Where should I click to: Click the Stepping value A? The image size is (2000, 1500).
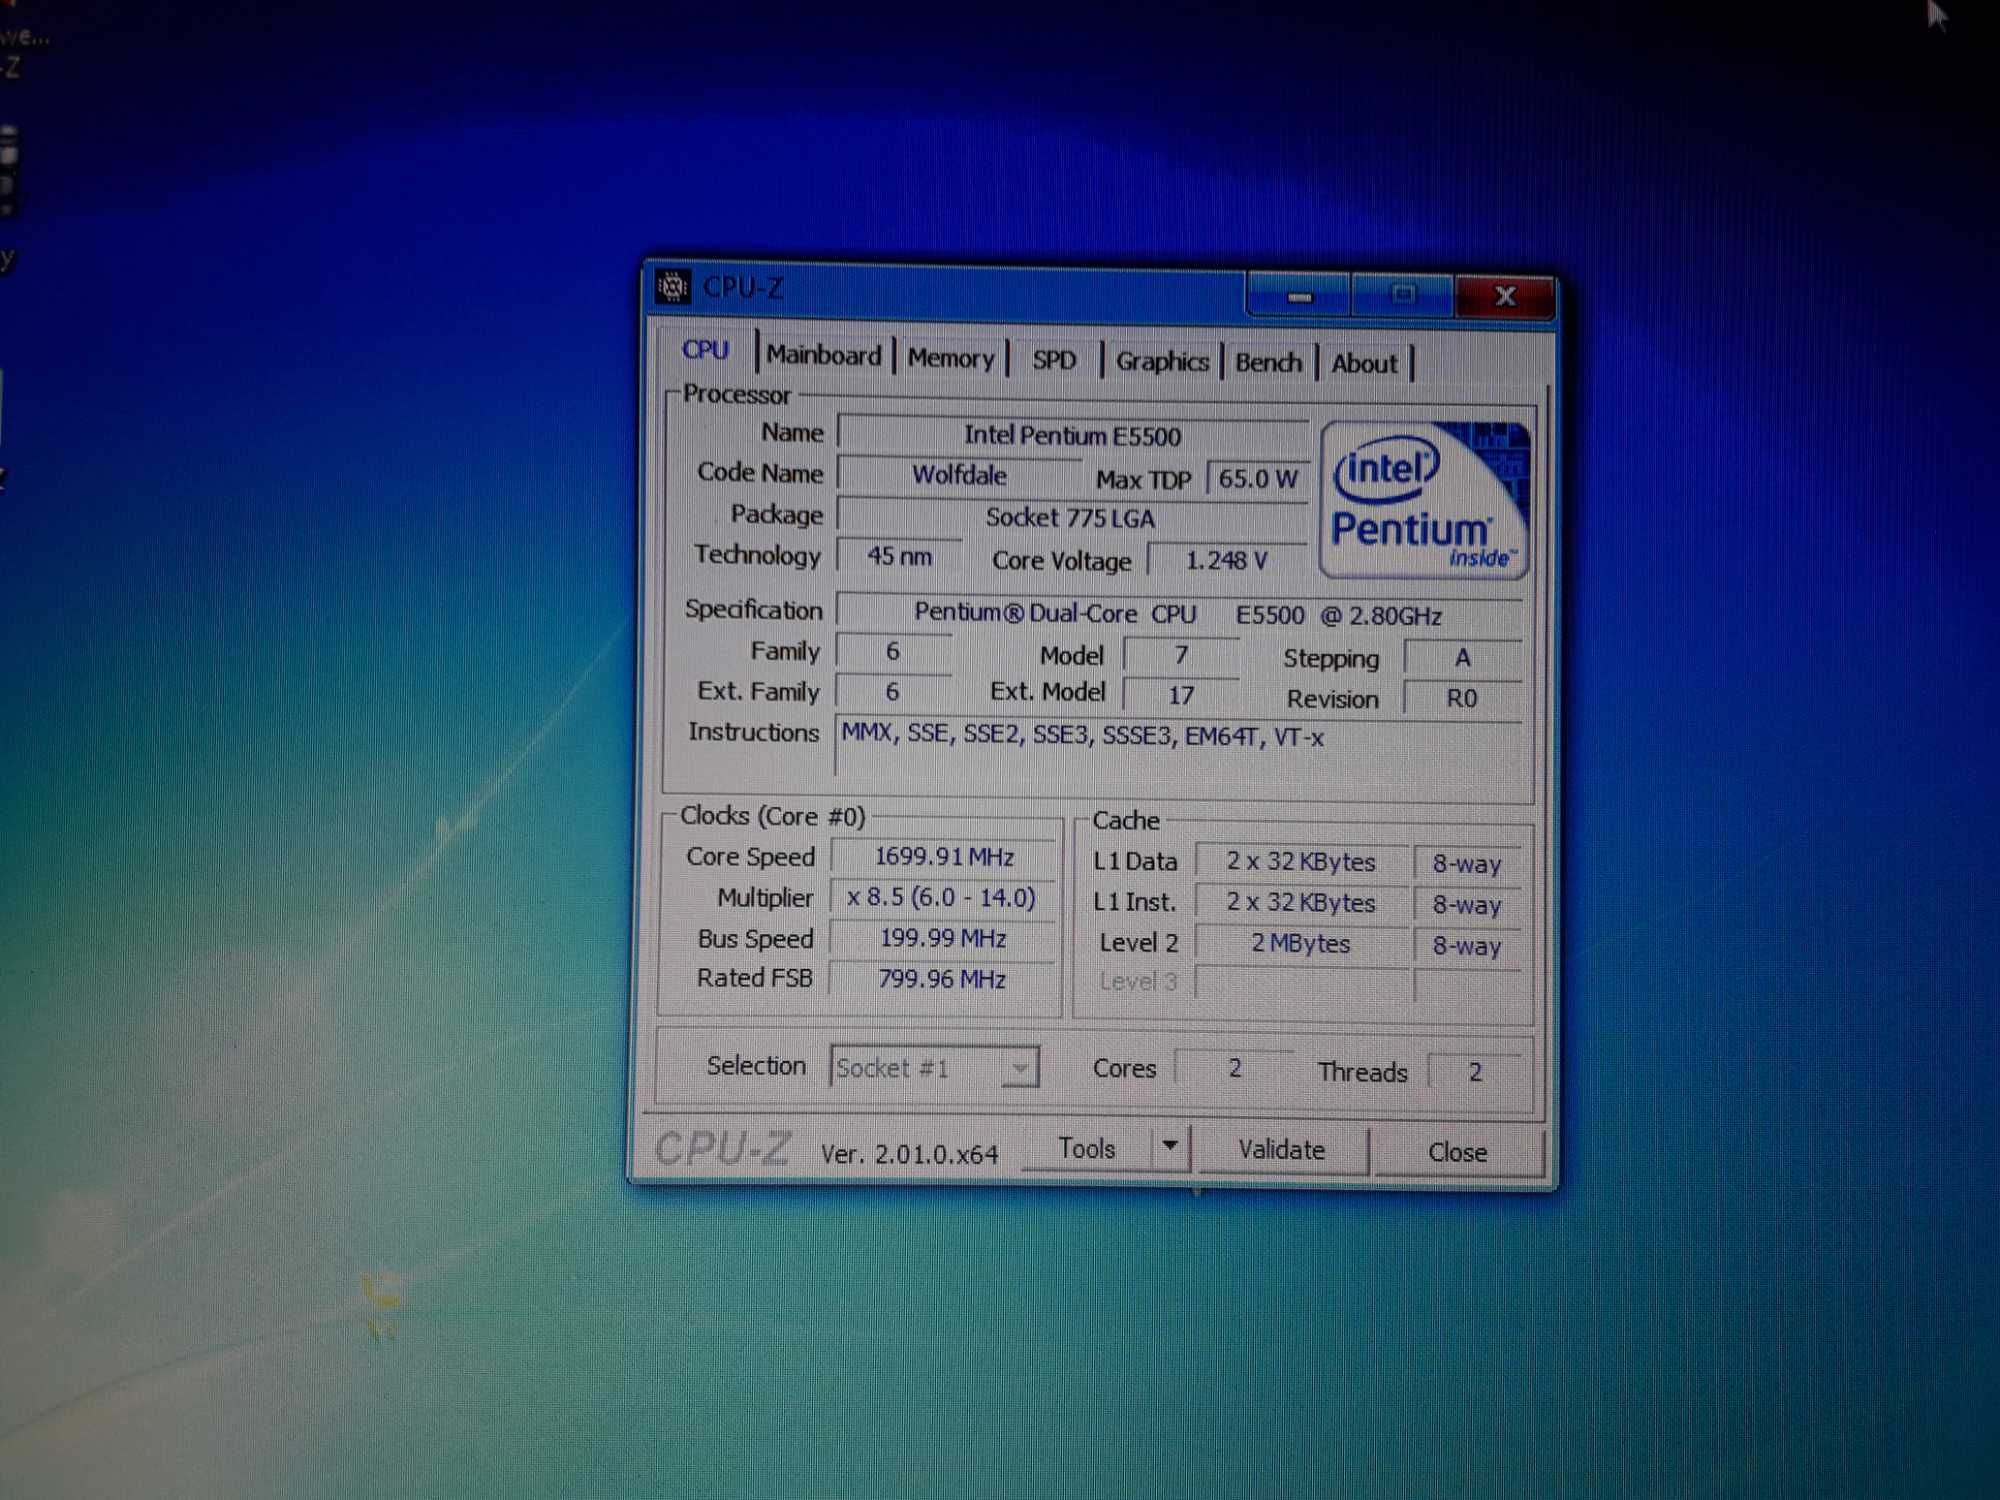[x=1463, y=657]
